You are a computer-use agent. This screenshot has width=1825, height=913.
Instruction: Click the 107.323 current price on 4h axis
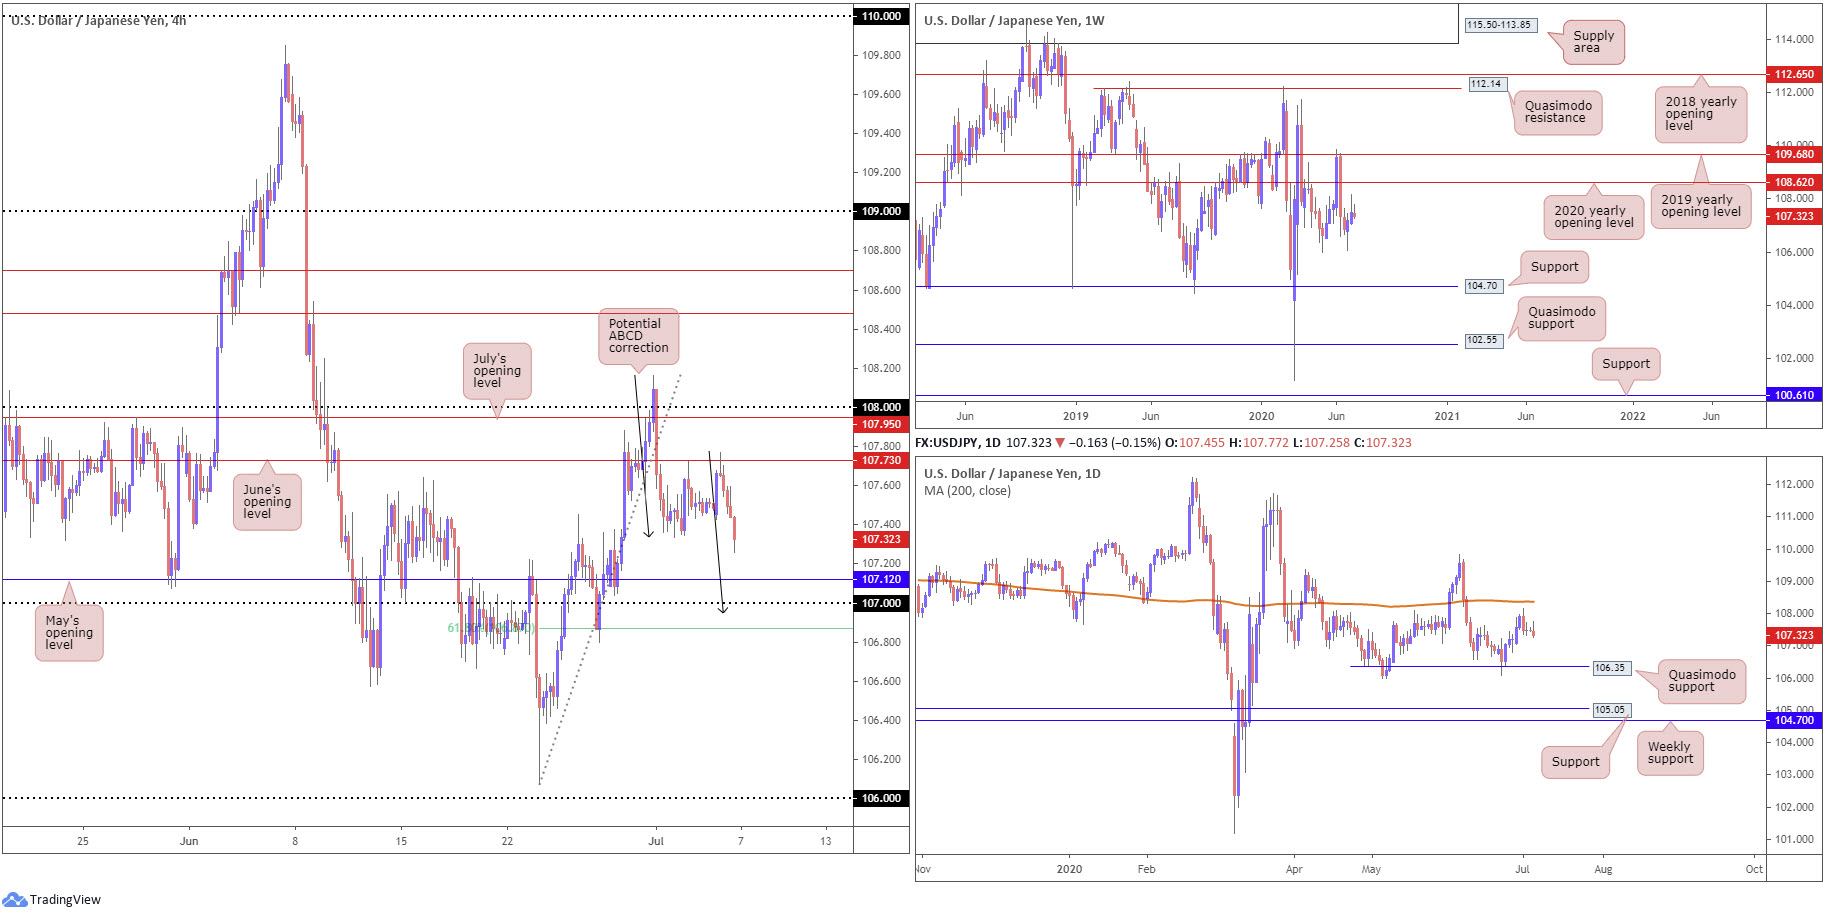click(x=881, y=539)
